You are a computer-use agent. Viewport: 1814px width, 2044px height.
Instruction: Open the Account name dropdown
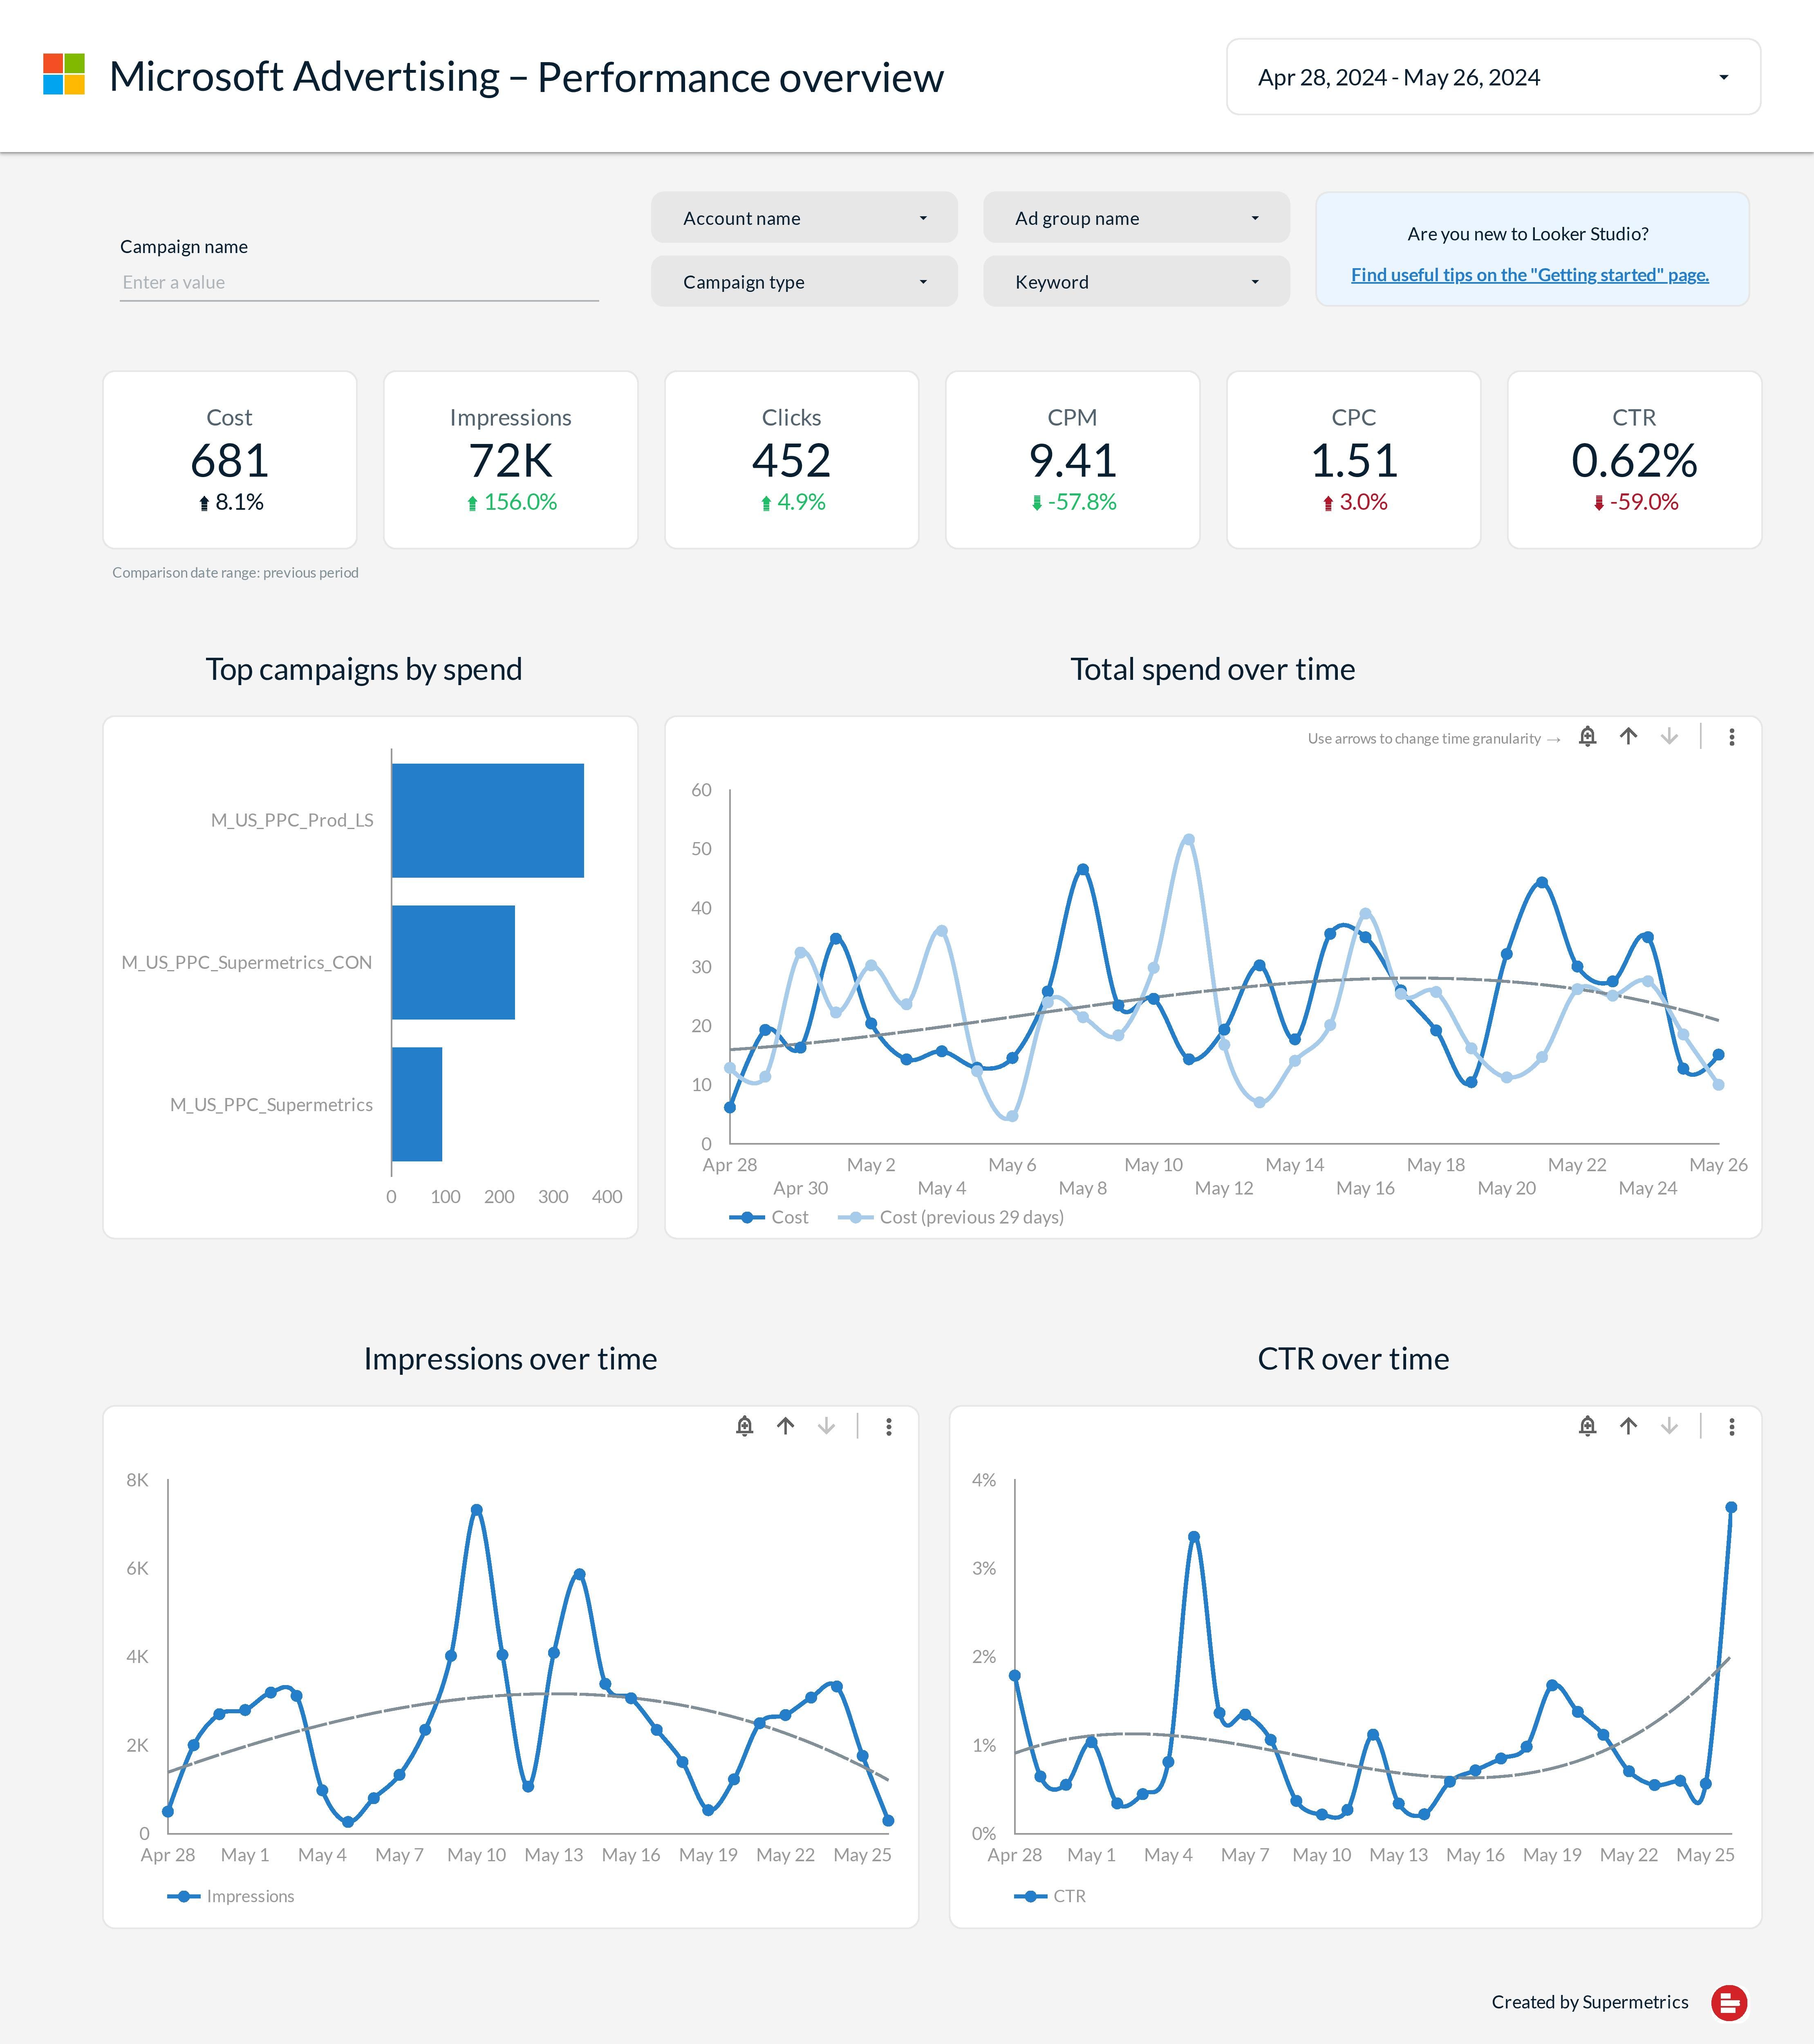click(x=804, y=218)
